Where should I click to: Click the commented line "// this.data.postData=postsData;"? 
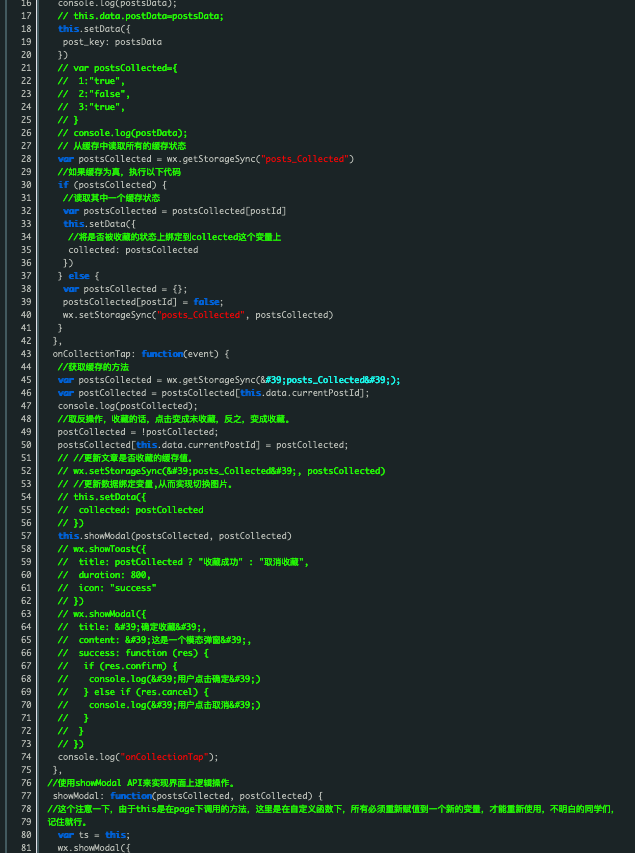140,16
